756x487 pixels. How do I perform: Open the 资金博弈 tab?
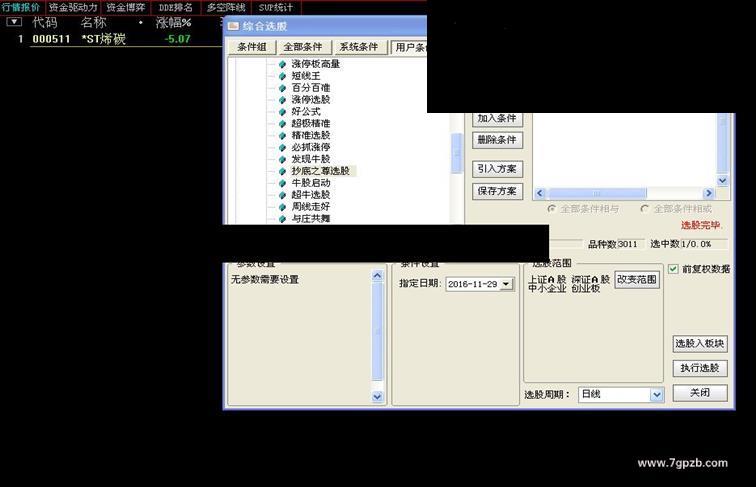pos(125,7)
